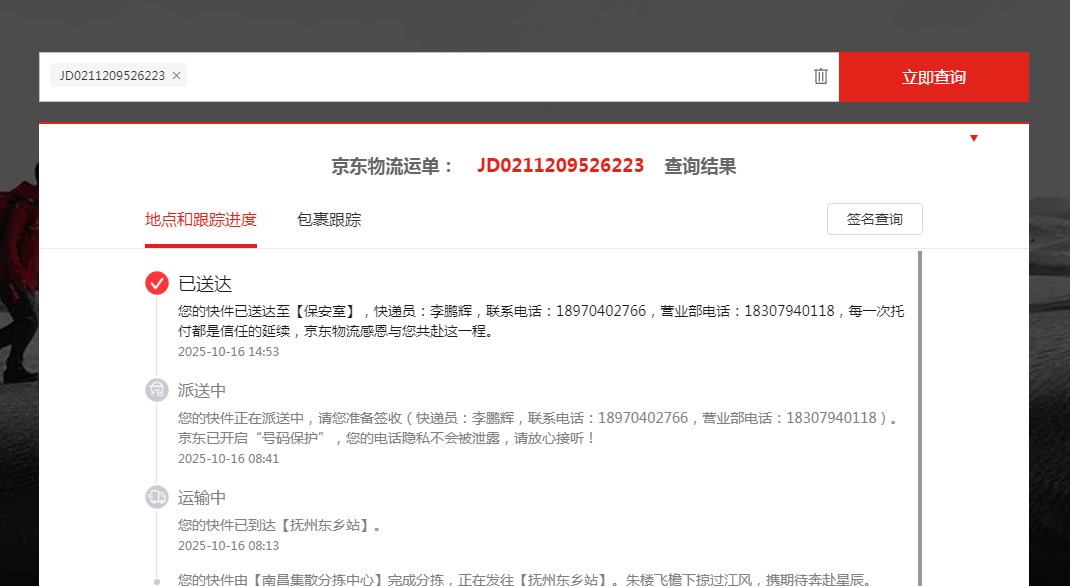Screen dimensions: 1070x586
Task: Open the 包裹跟踪 tab
Action: (x=329, y=220)
